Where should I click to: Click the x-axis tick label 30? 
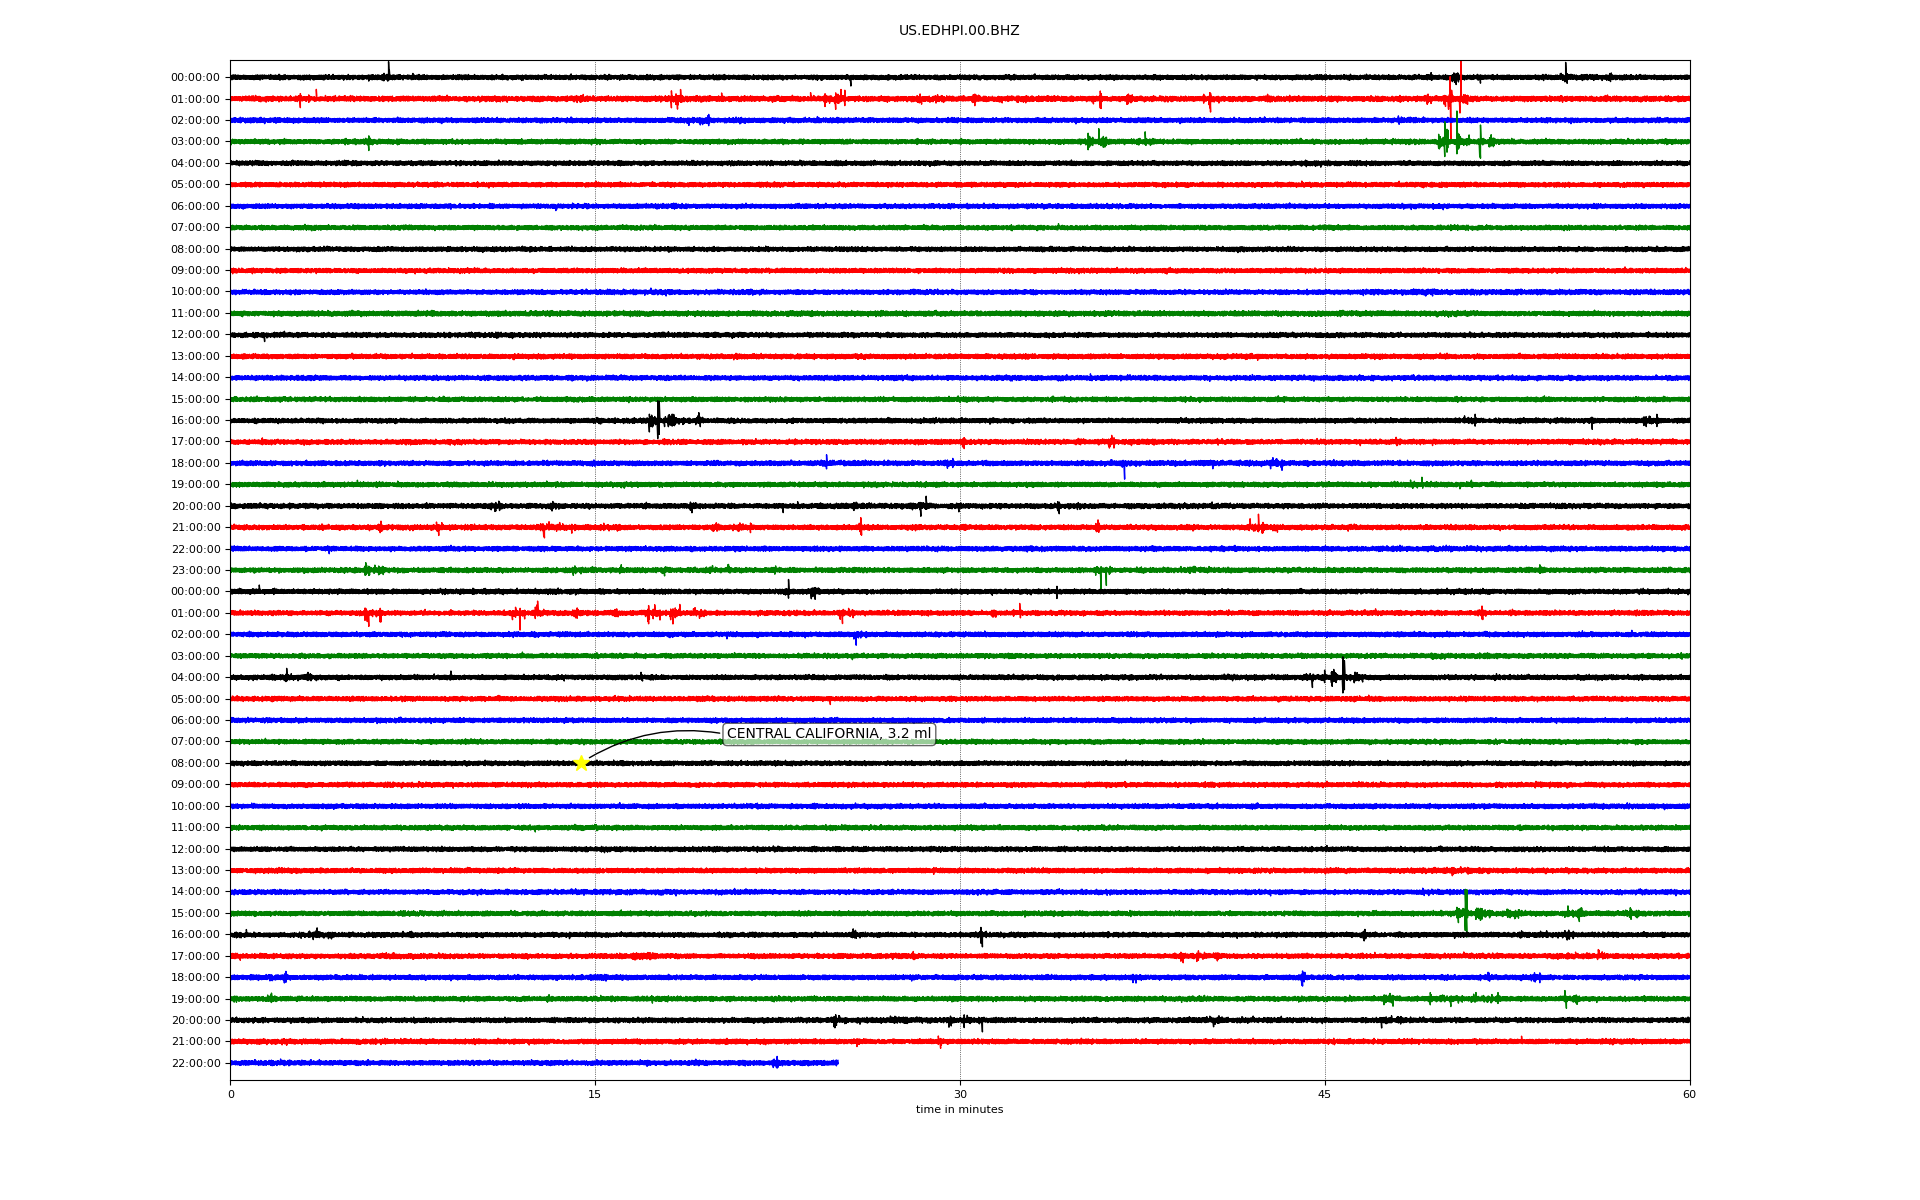point(960,1094)
